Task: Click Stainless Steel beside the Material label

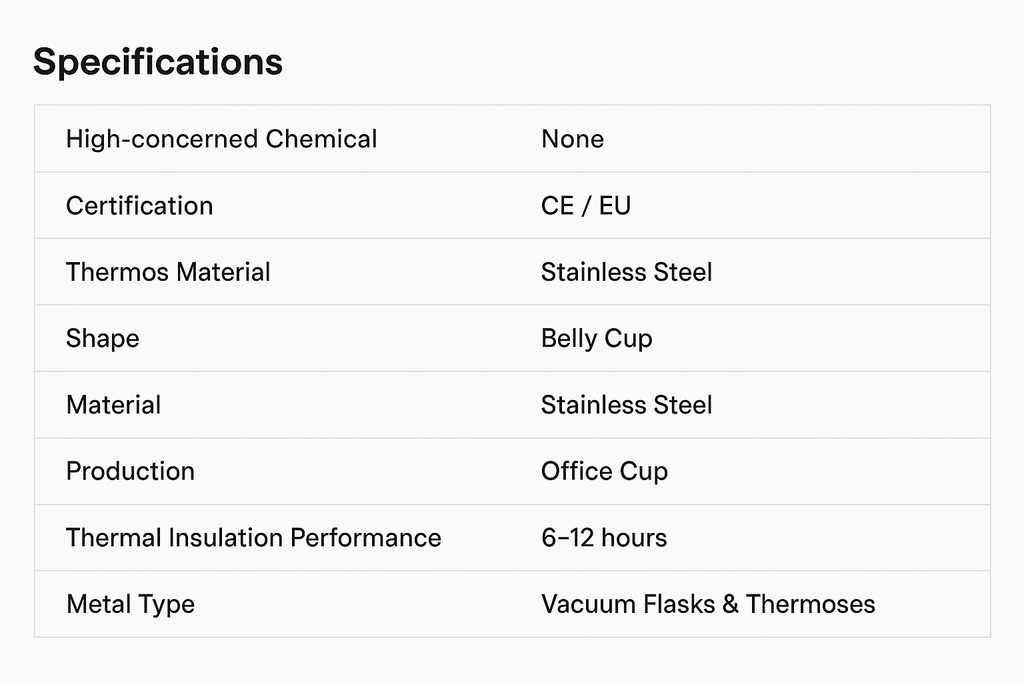Action: tap(626, 405)
